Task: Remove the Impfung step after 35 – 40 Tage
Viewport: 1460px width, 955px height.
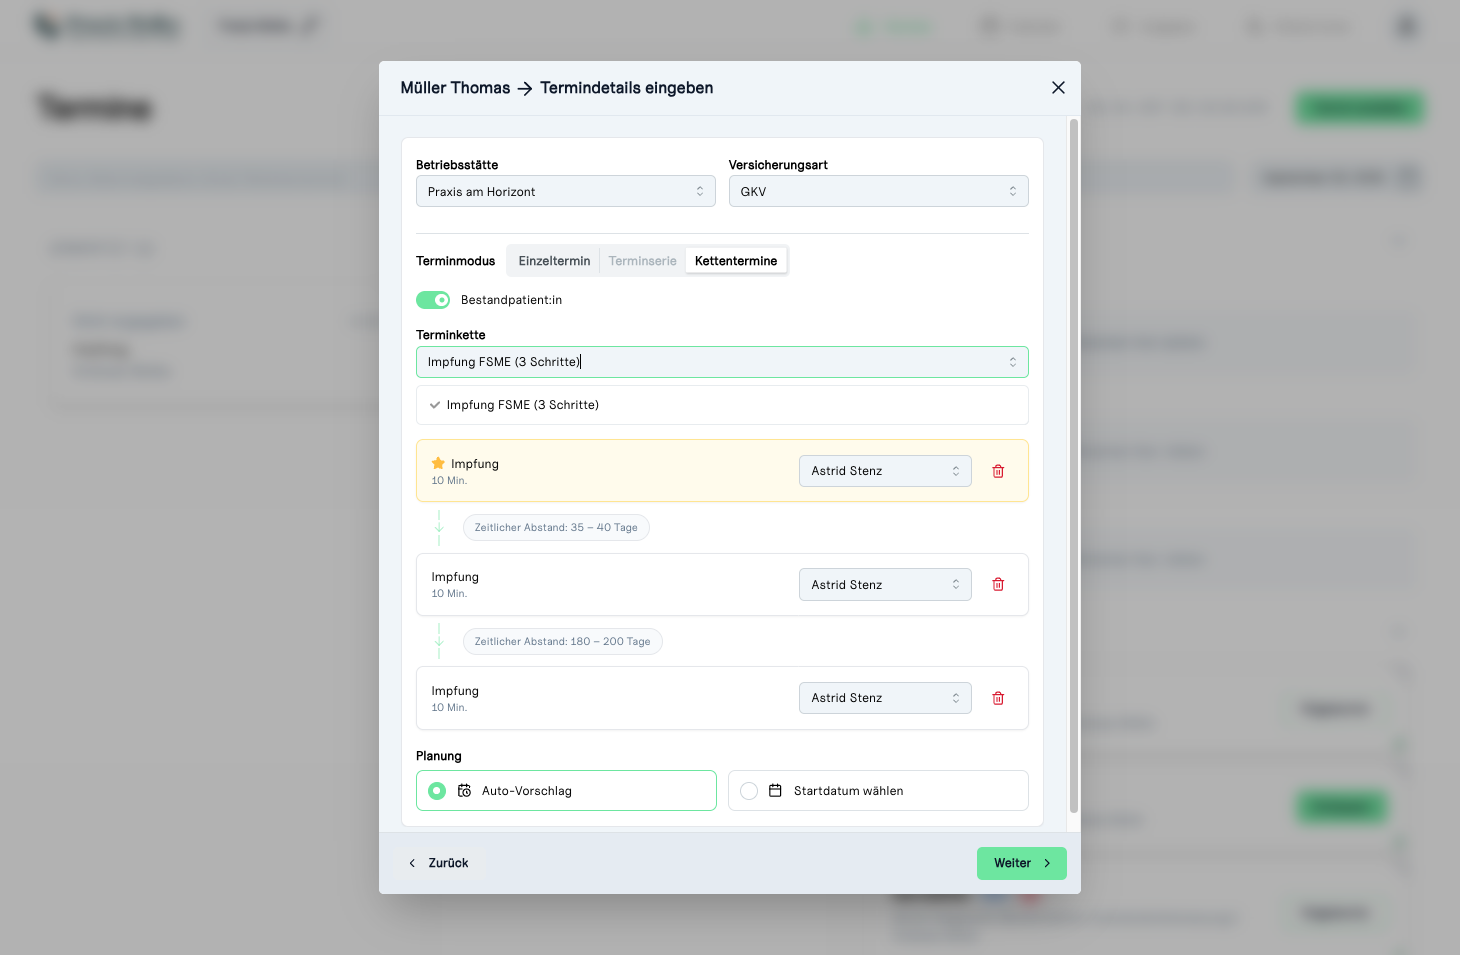Action: coord(998,585)
